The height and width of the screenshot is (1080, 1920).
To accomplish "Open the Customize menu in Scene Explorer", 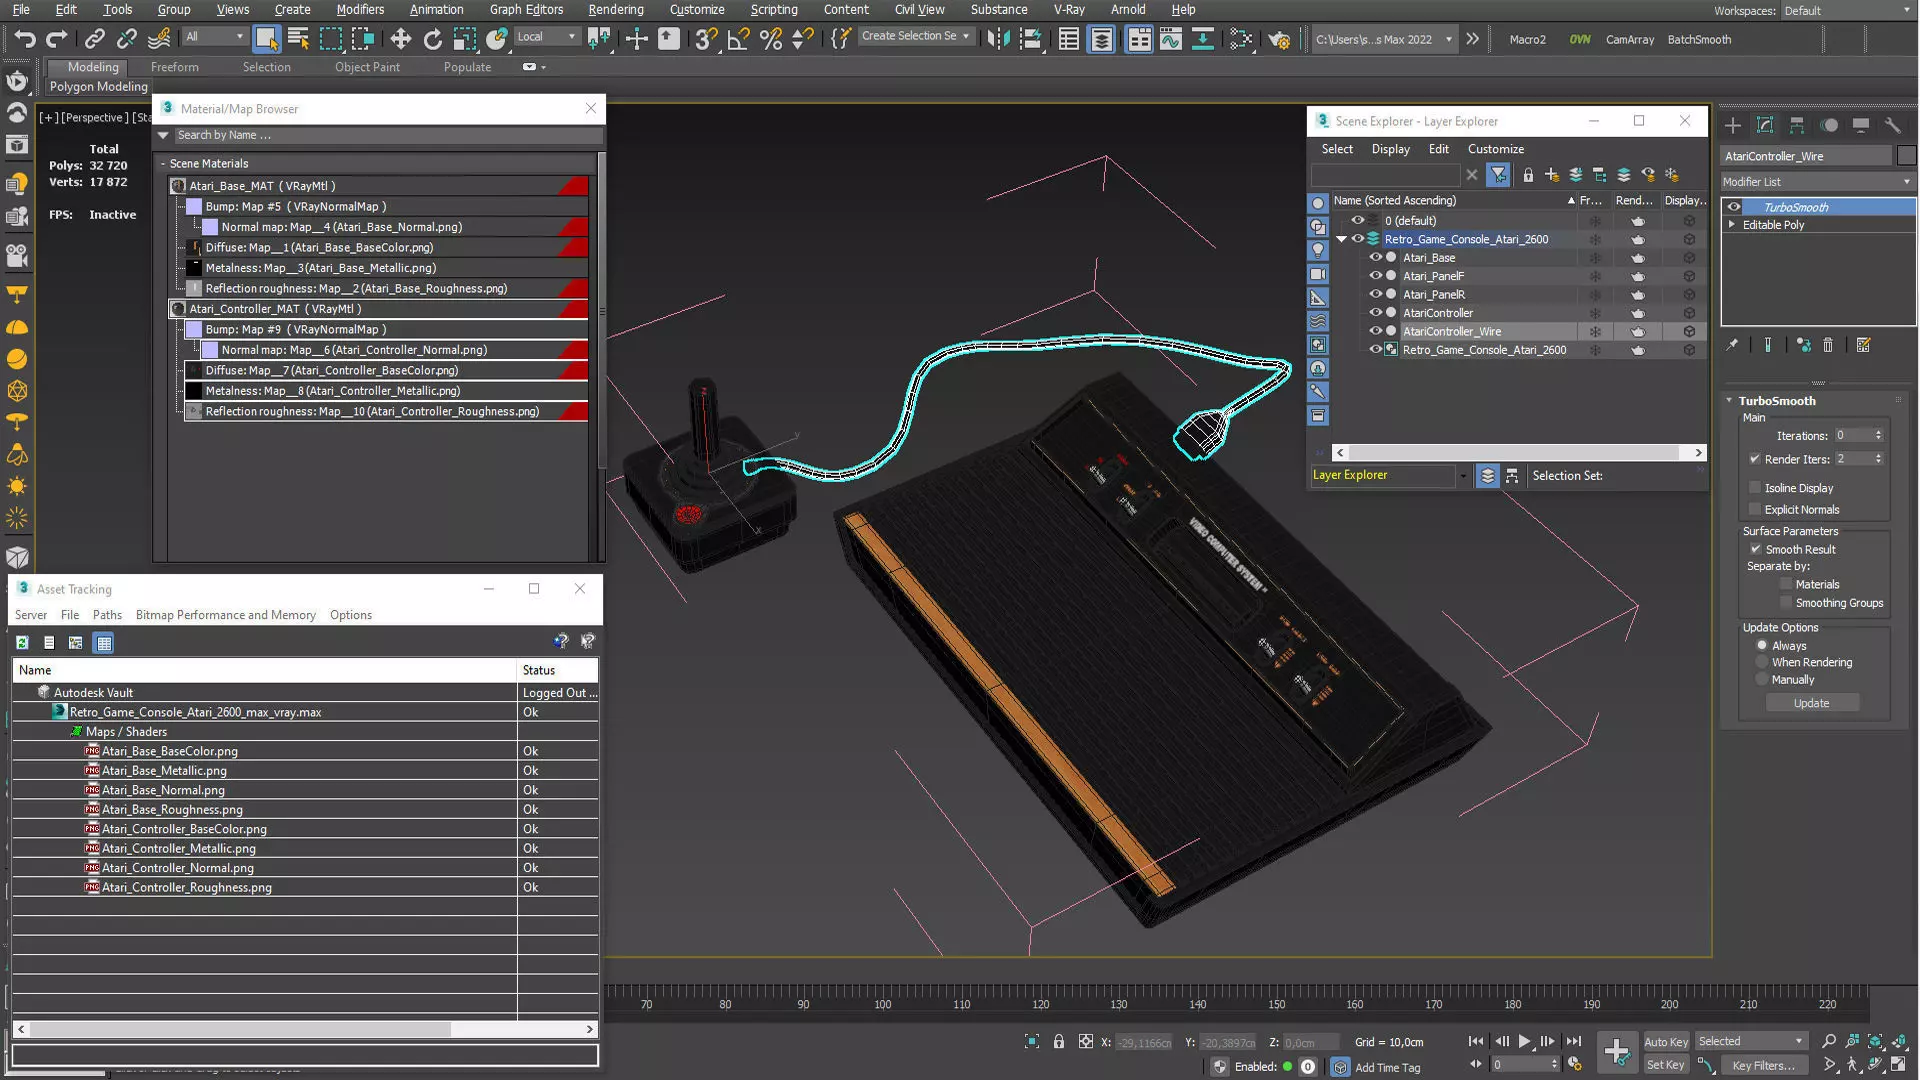I will (x=1495, y=149).
